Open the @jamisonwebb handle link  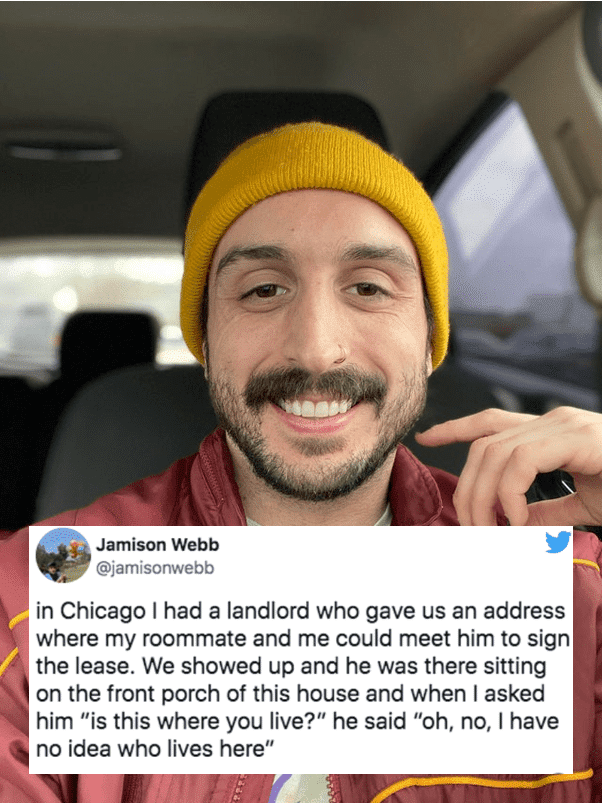point(155,568)
